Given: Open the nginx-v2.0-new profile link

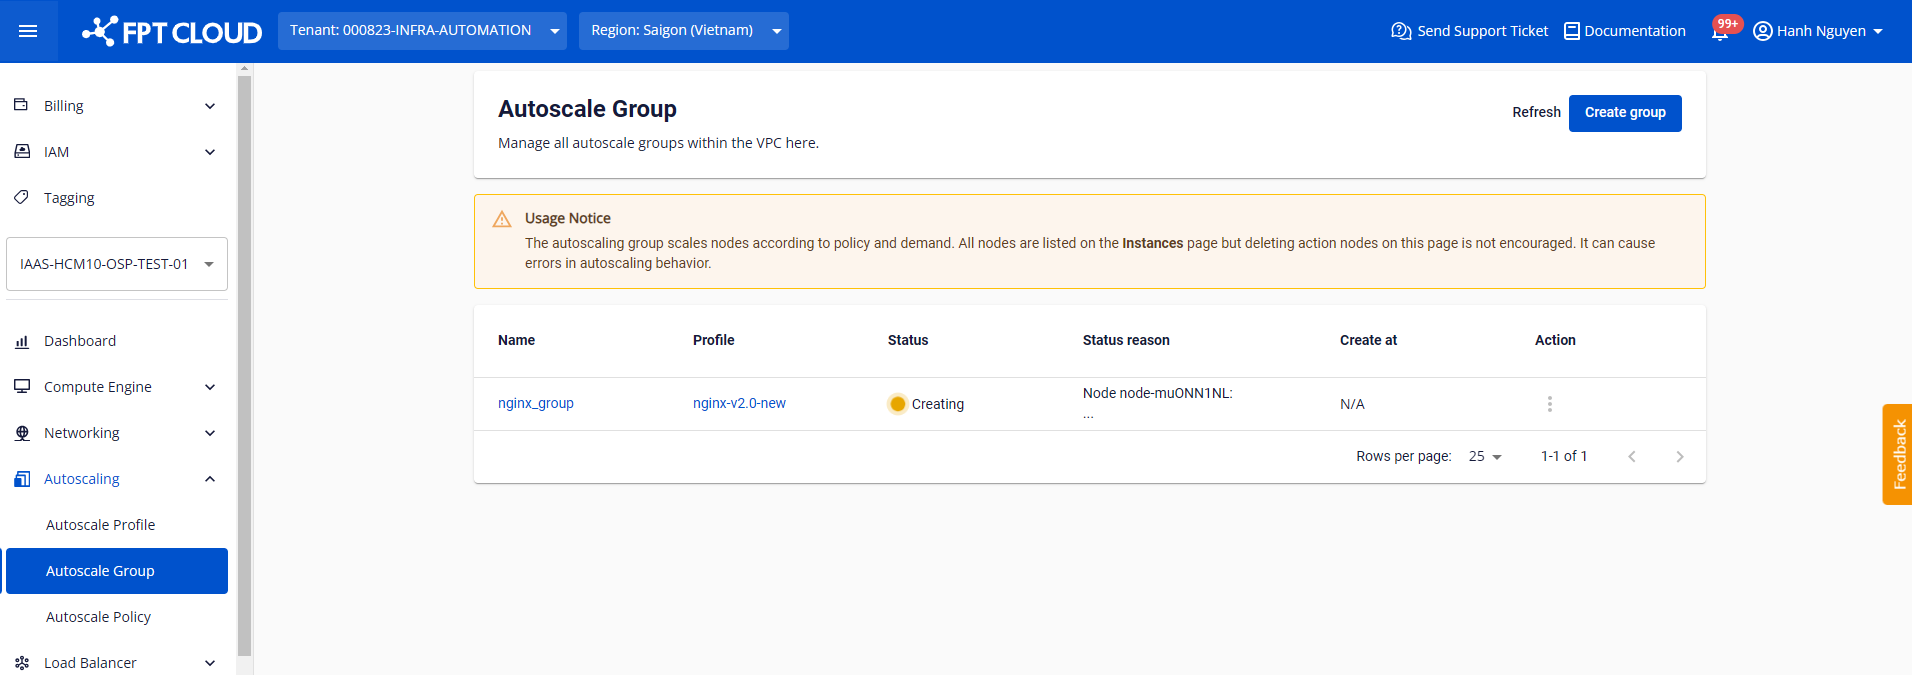Looking at the screenshot, I should [x=739, y=404].
